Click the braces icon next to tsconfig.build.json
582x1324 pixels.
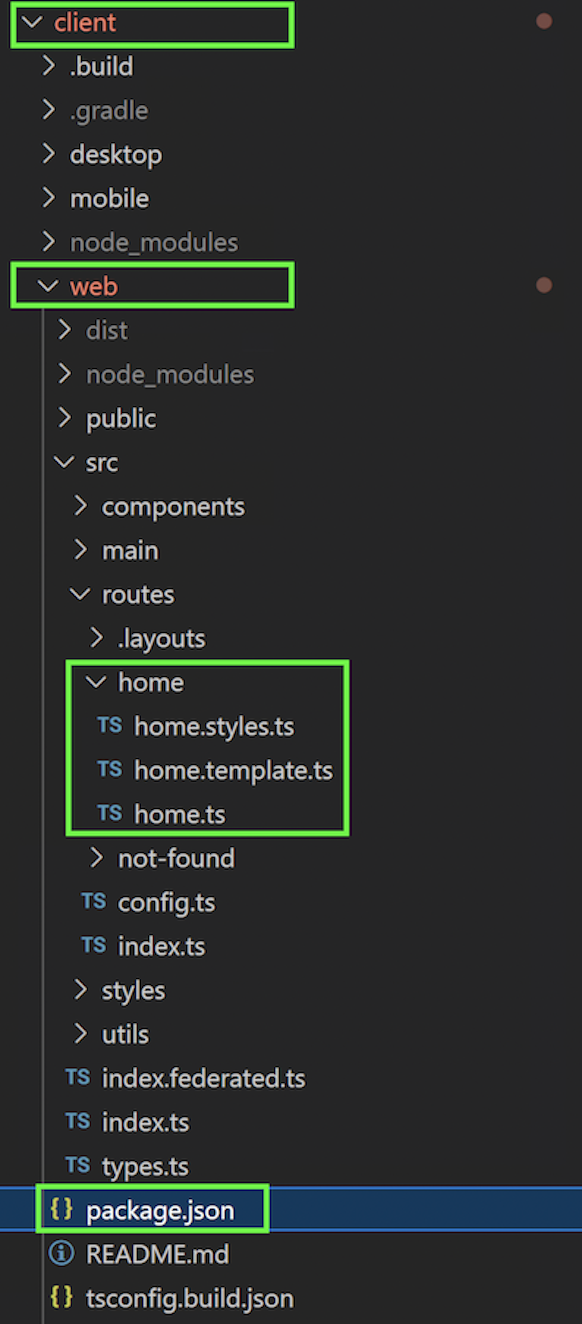(62, 1298)
